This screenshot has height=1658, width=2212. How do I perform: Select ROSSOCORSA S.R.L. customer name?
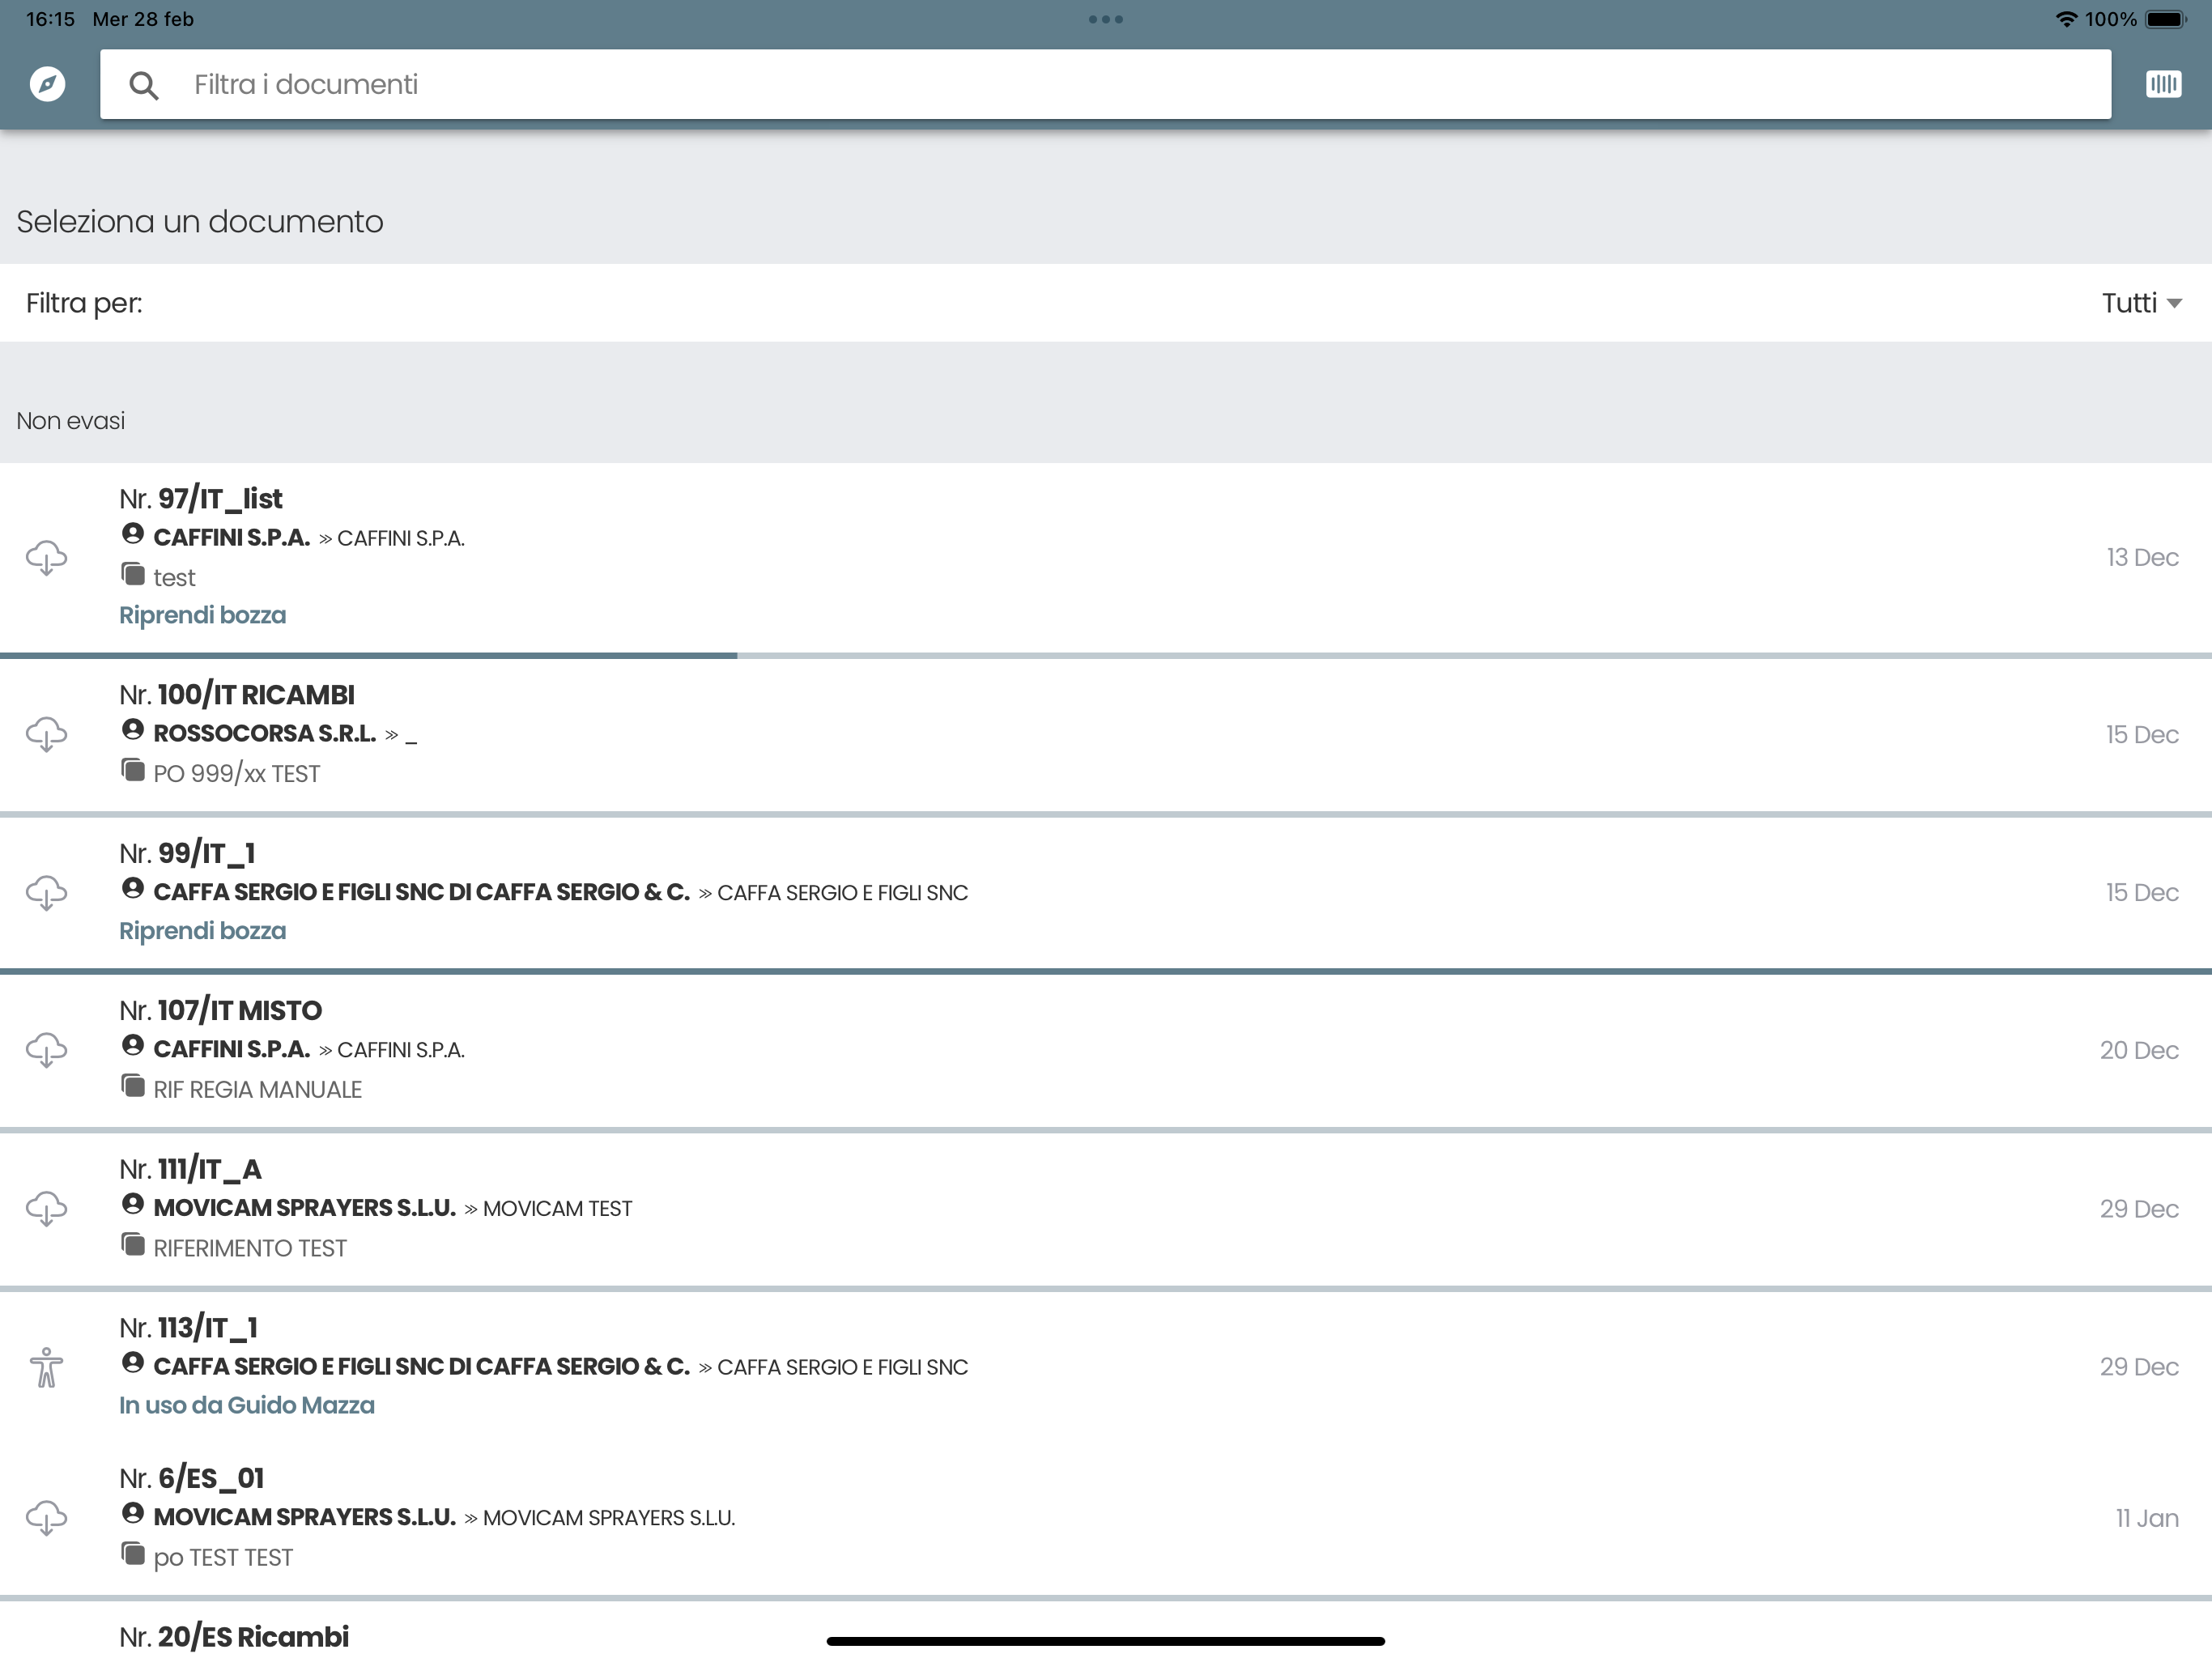click(264, 733)
